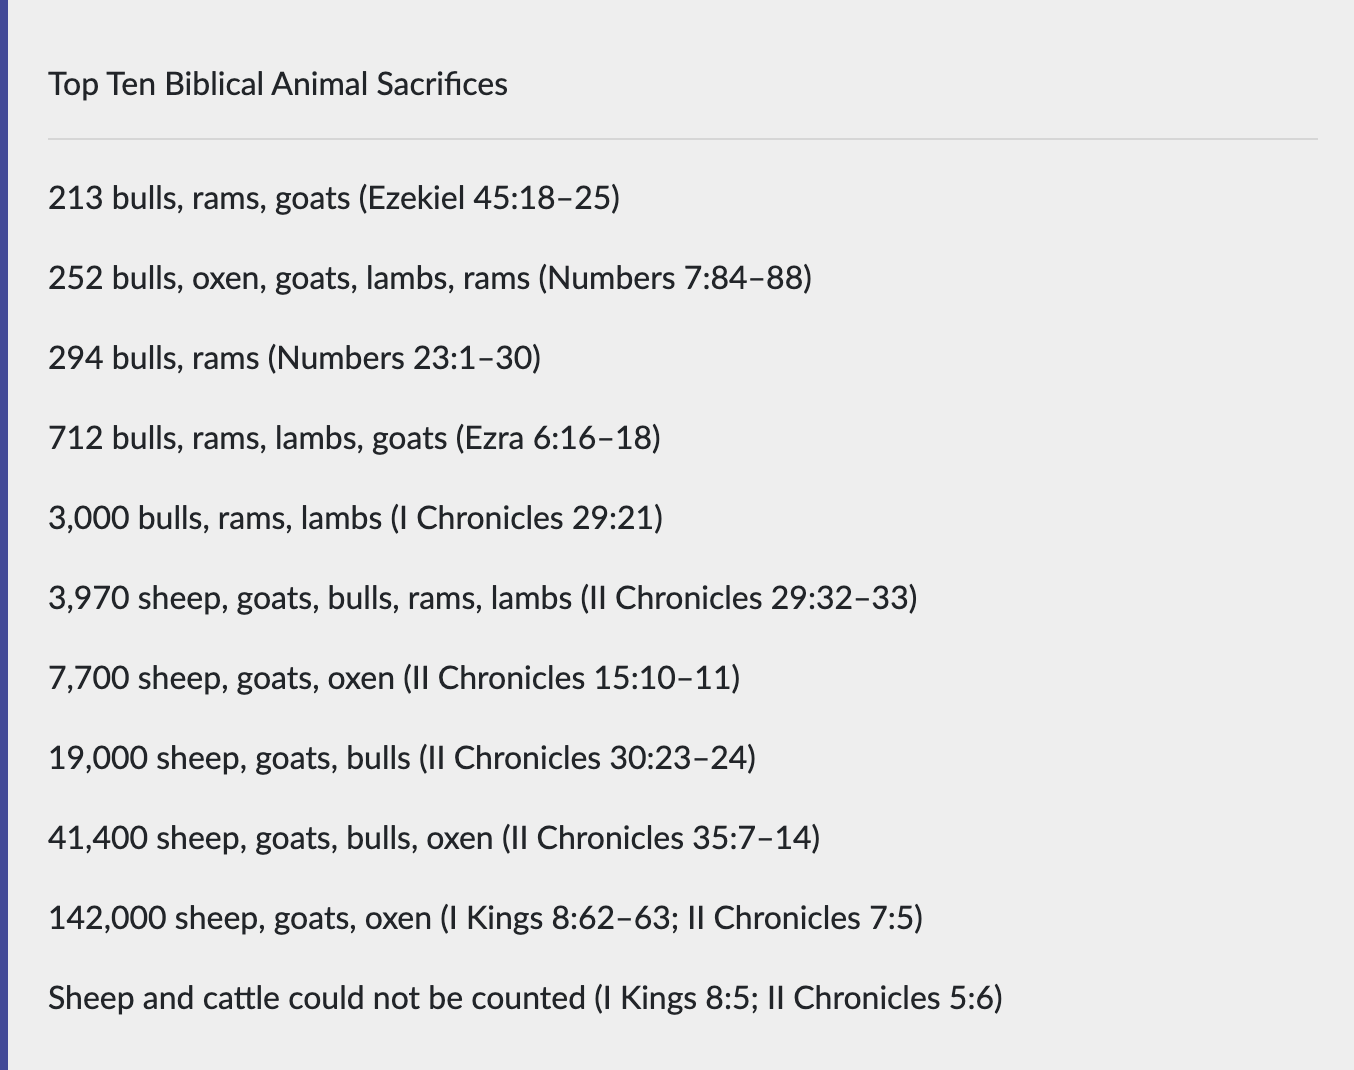Select the Ezra 6:16–18 sacrifice entry

tap(354, 438)
